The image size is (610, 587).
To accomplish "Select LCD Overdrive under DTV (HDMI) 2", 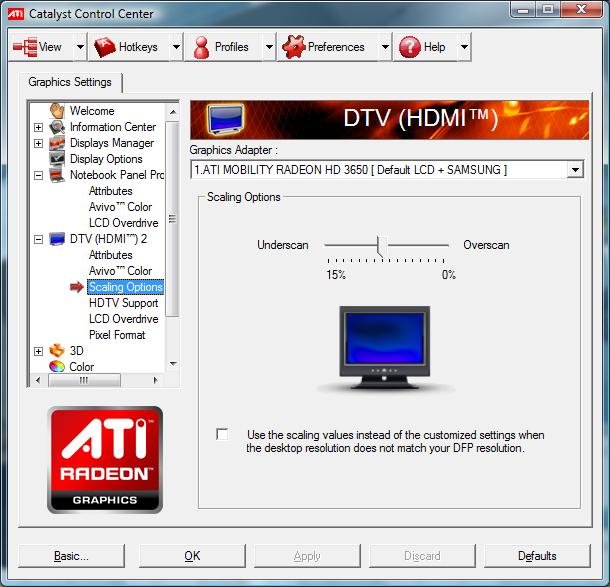I will coord(123,319).
